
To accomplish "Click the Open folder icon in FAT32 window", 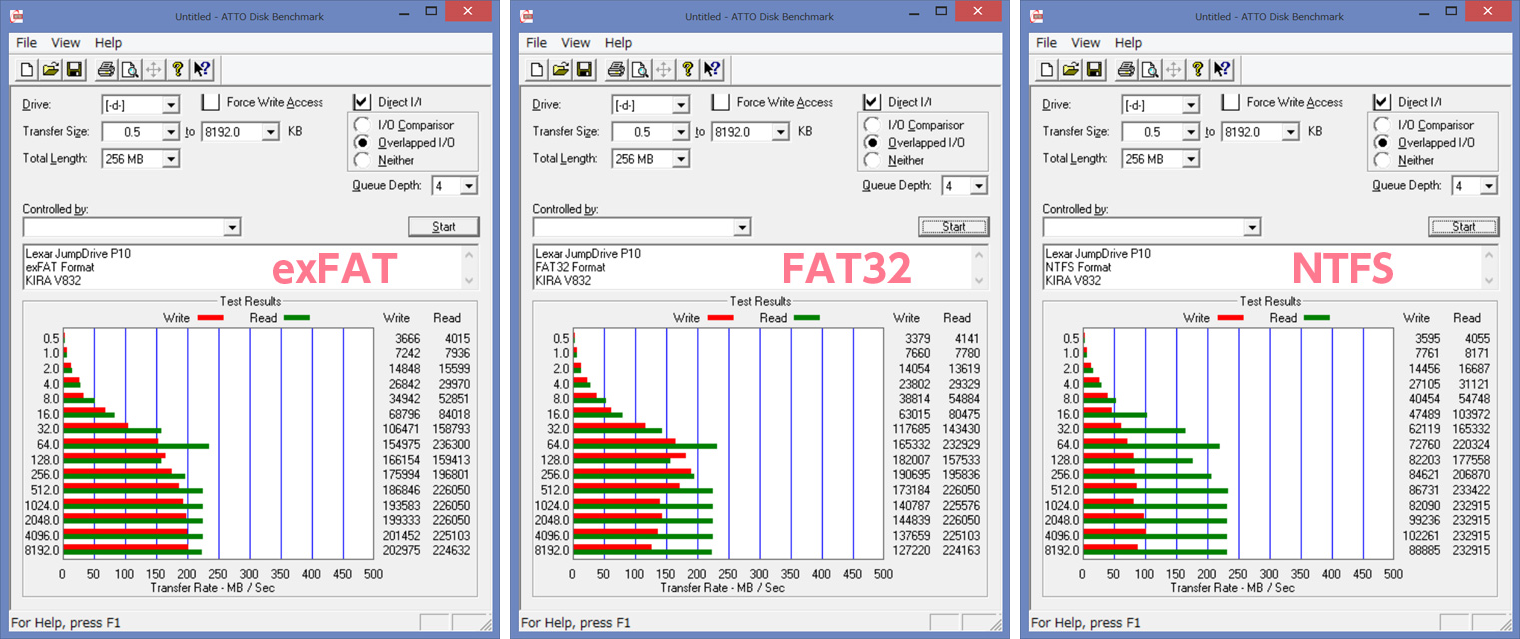I will coord(560,69).
